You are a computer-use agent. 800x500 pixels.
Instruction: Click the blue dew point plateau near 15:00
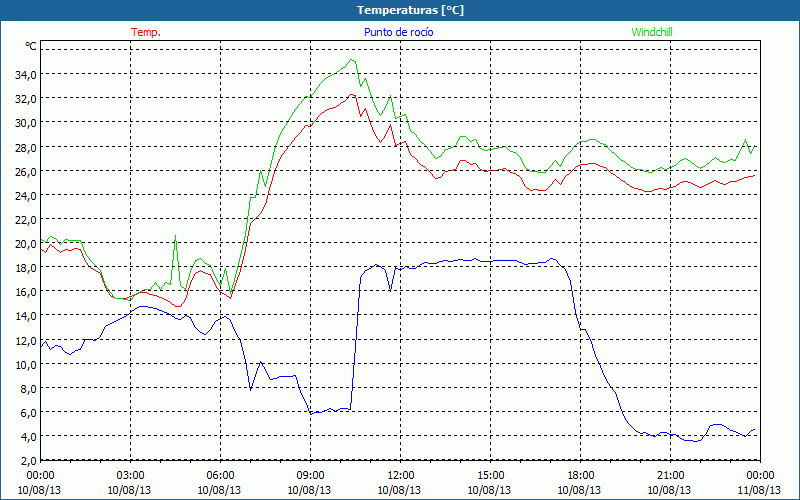pos(490,261)
